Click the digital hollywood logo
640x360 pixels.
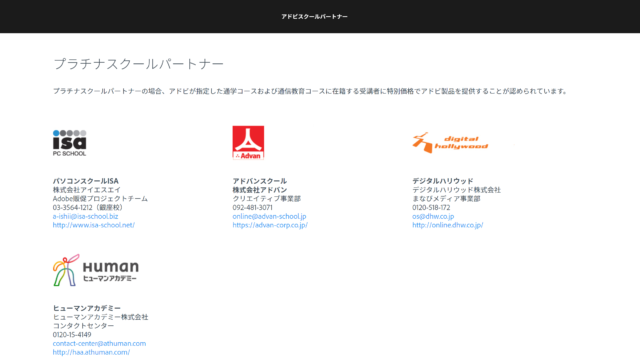click(450, 142)
